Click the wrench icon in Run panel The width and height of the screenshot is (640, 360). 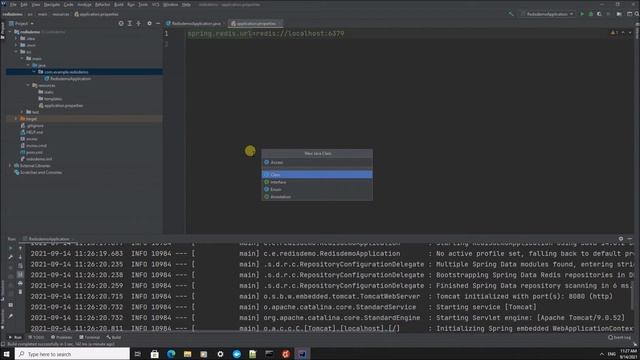point(11,257)
